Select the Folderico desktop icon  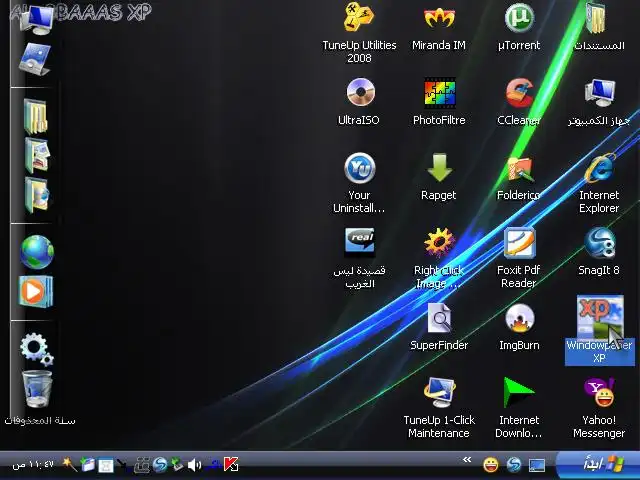click(x=518, y=177)
